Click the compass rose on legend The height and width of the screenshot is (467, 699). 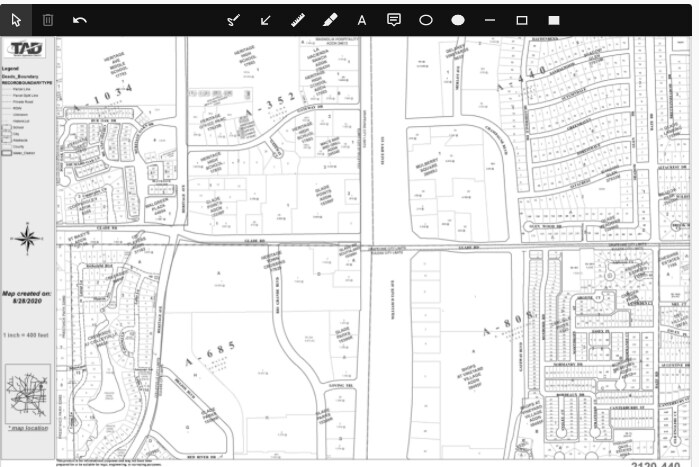28,238
